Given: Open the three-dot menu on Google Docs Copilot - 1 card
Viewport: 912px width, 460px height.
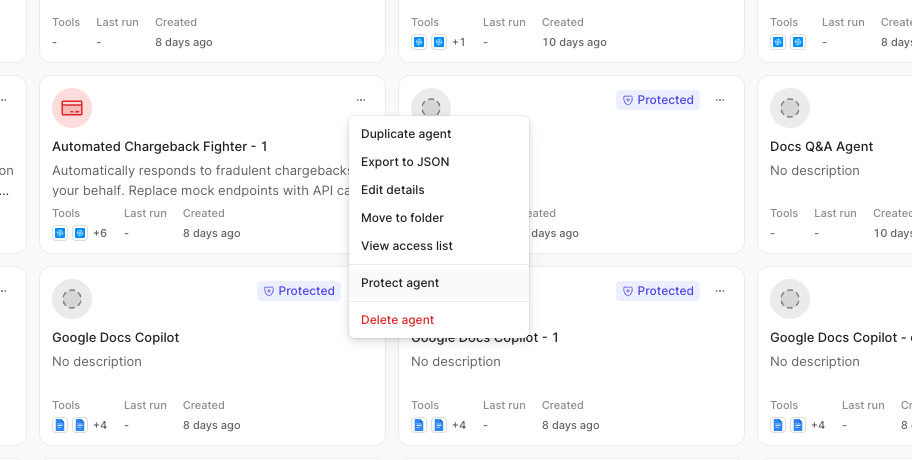Looking at the screenshot, I should 720,291.
